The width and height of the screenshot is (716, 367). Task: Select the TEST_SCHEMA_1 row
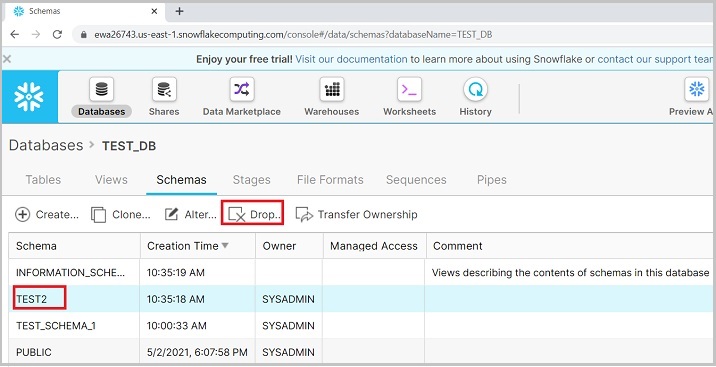(361, 326)
